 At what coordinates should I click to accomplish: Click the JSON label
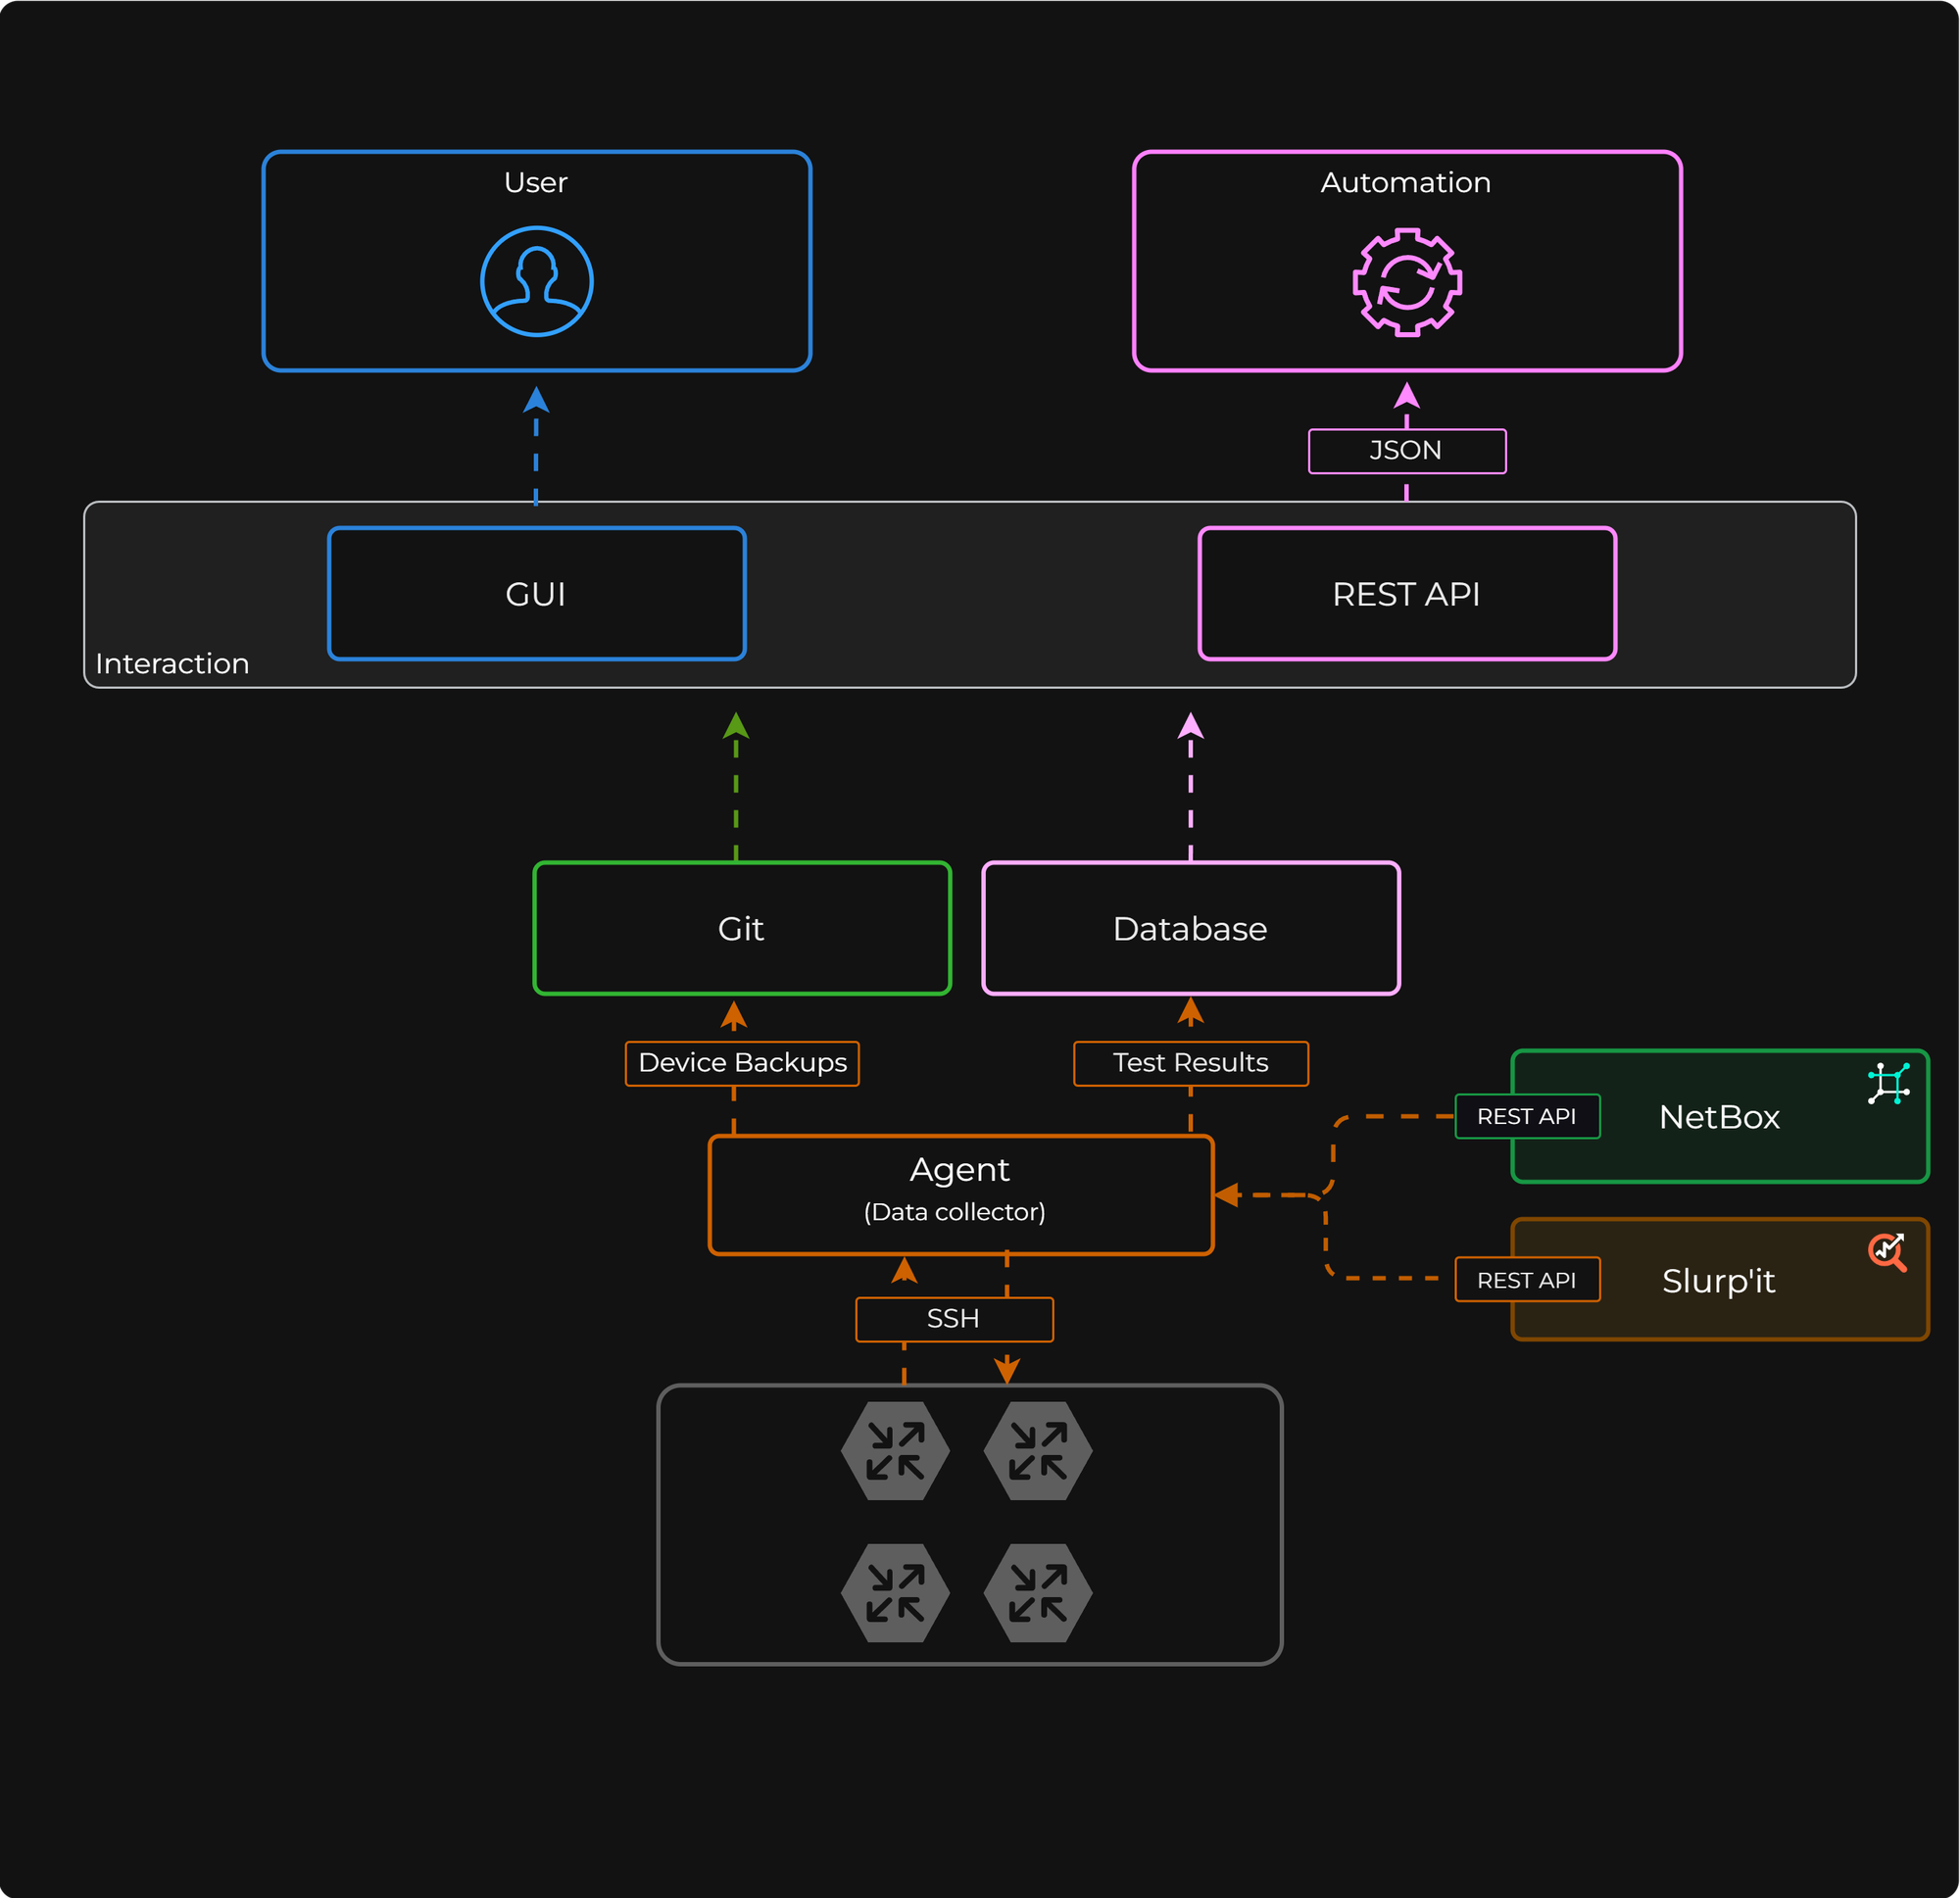click(x=1406, y=451)
